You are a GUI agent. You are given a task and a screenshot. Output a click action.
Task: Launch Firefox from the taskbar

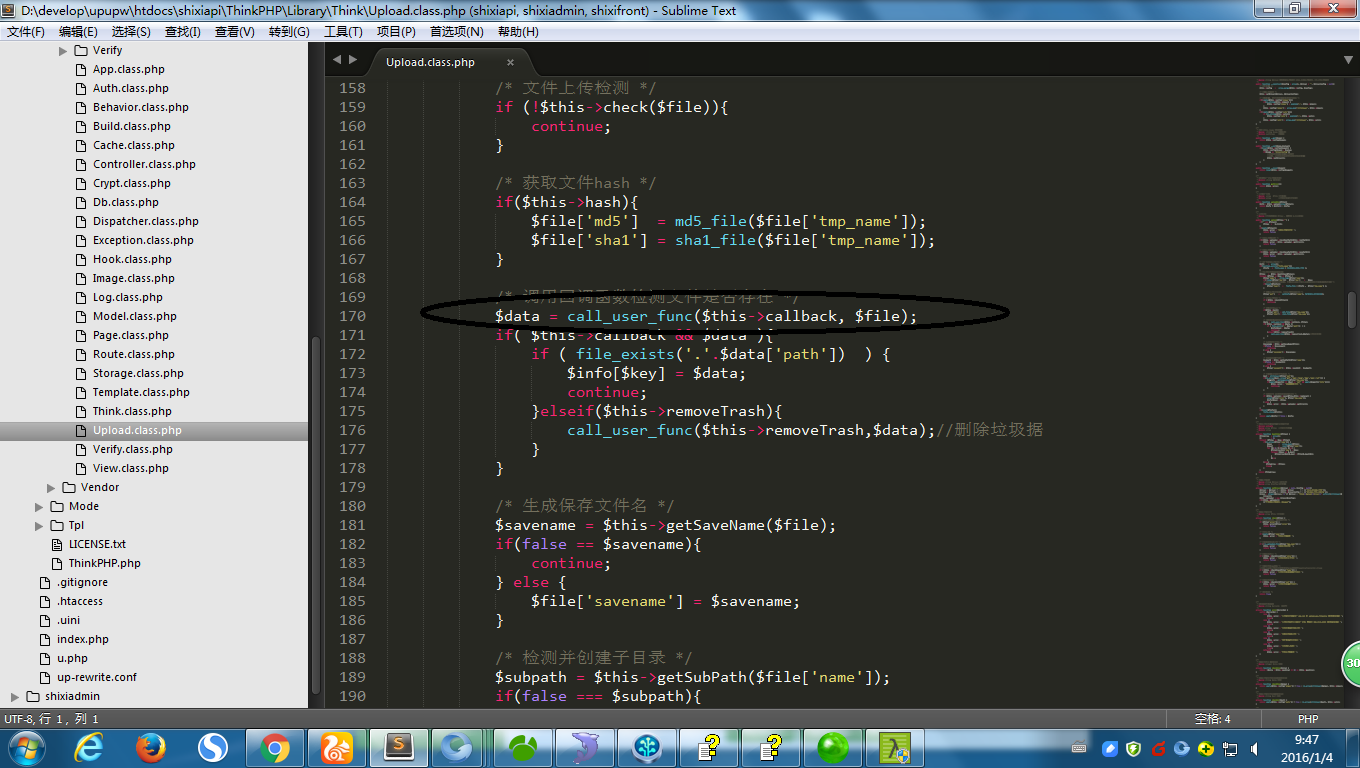tap(151, 747)
